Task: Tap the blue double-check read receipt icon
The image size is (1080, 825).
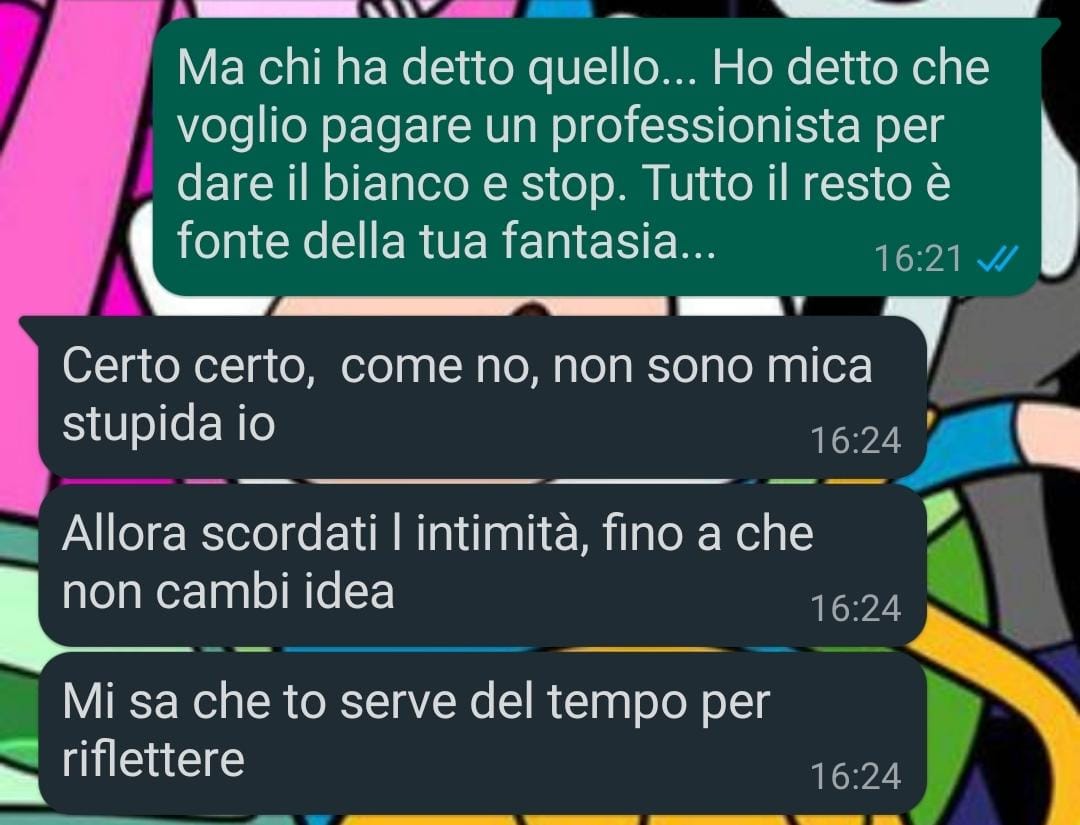Action: click(997, 260)
